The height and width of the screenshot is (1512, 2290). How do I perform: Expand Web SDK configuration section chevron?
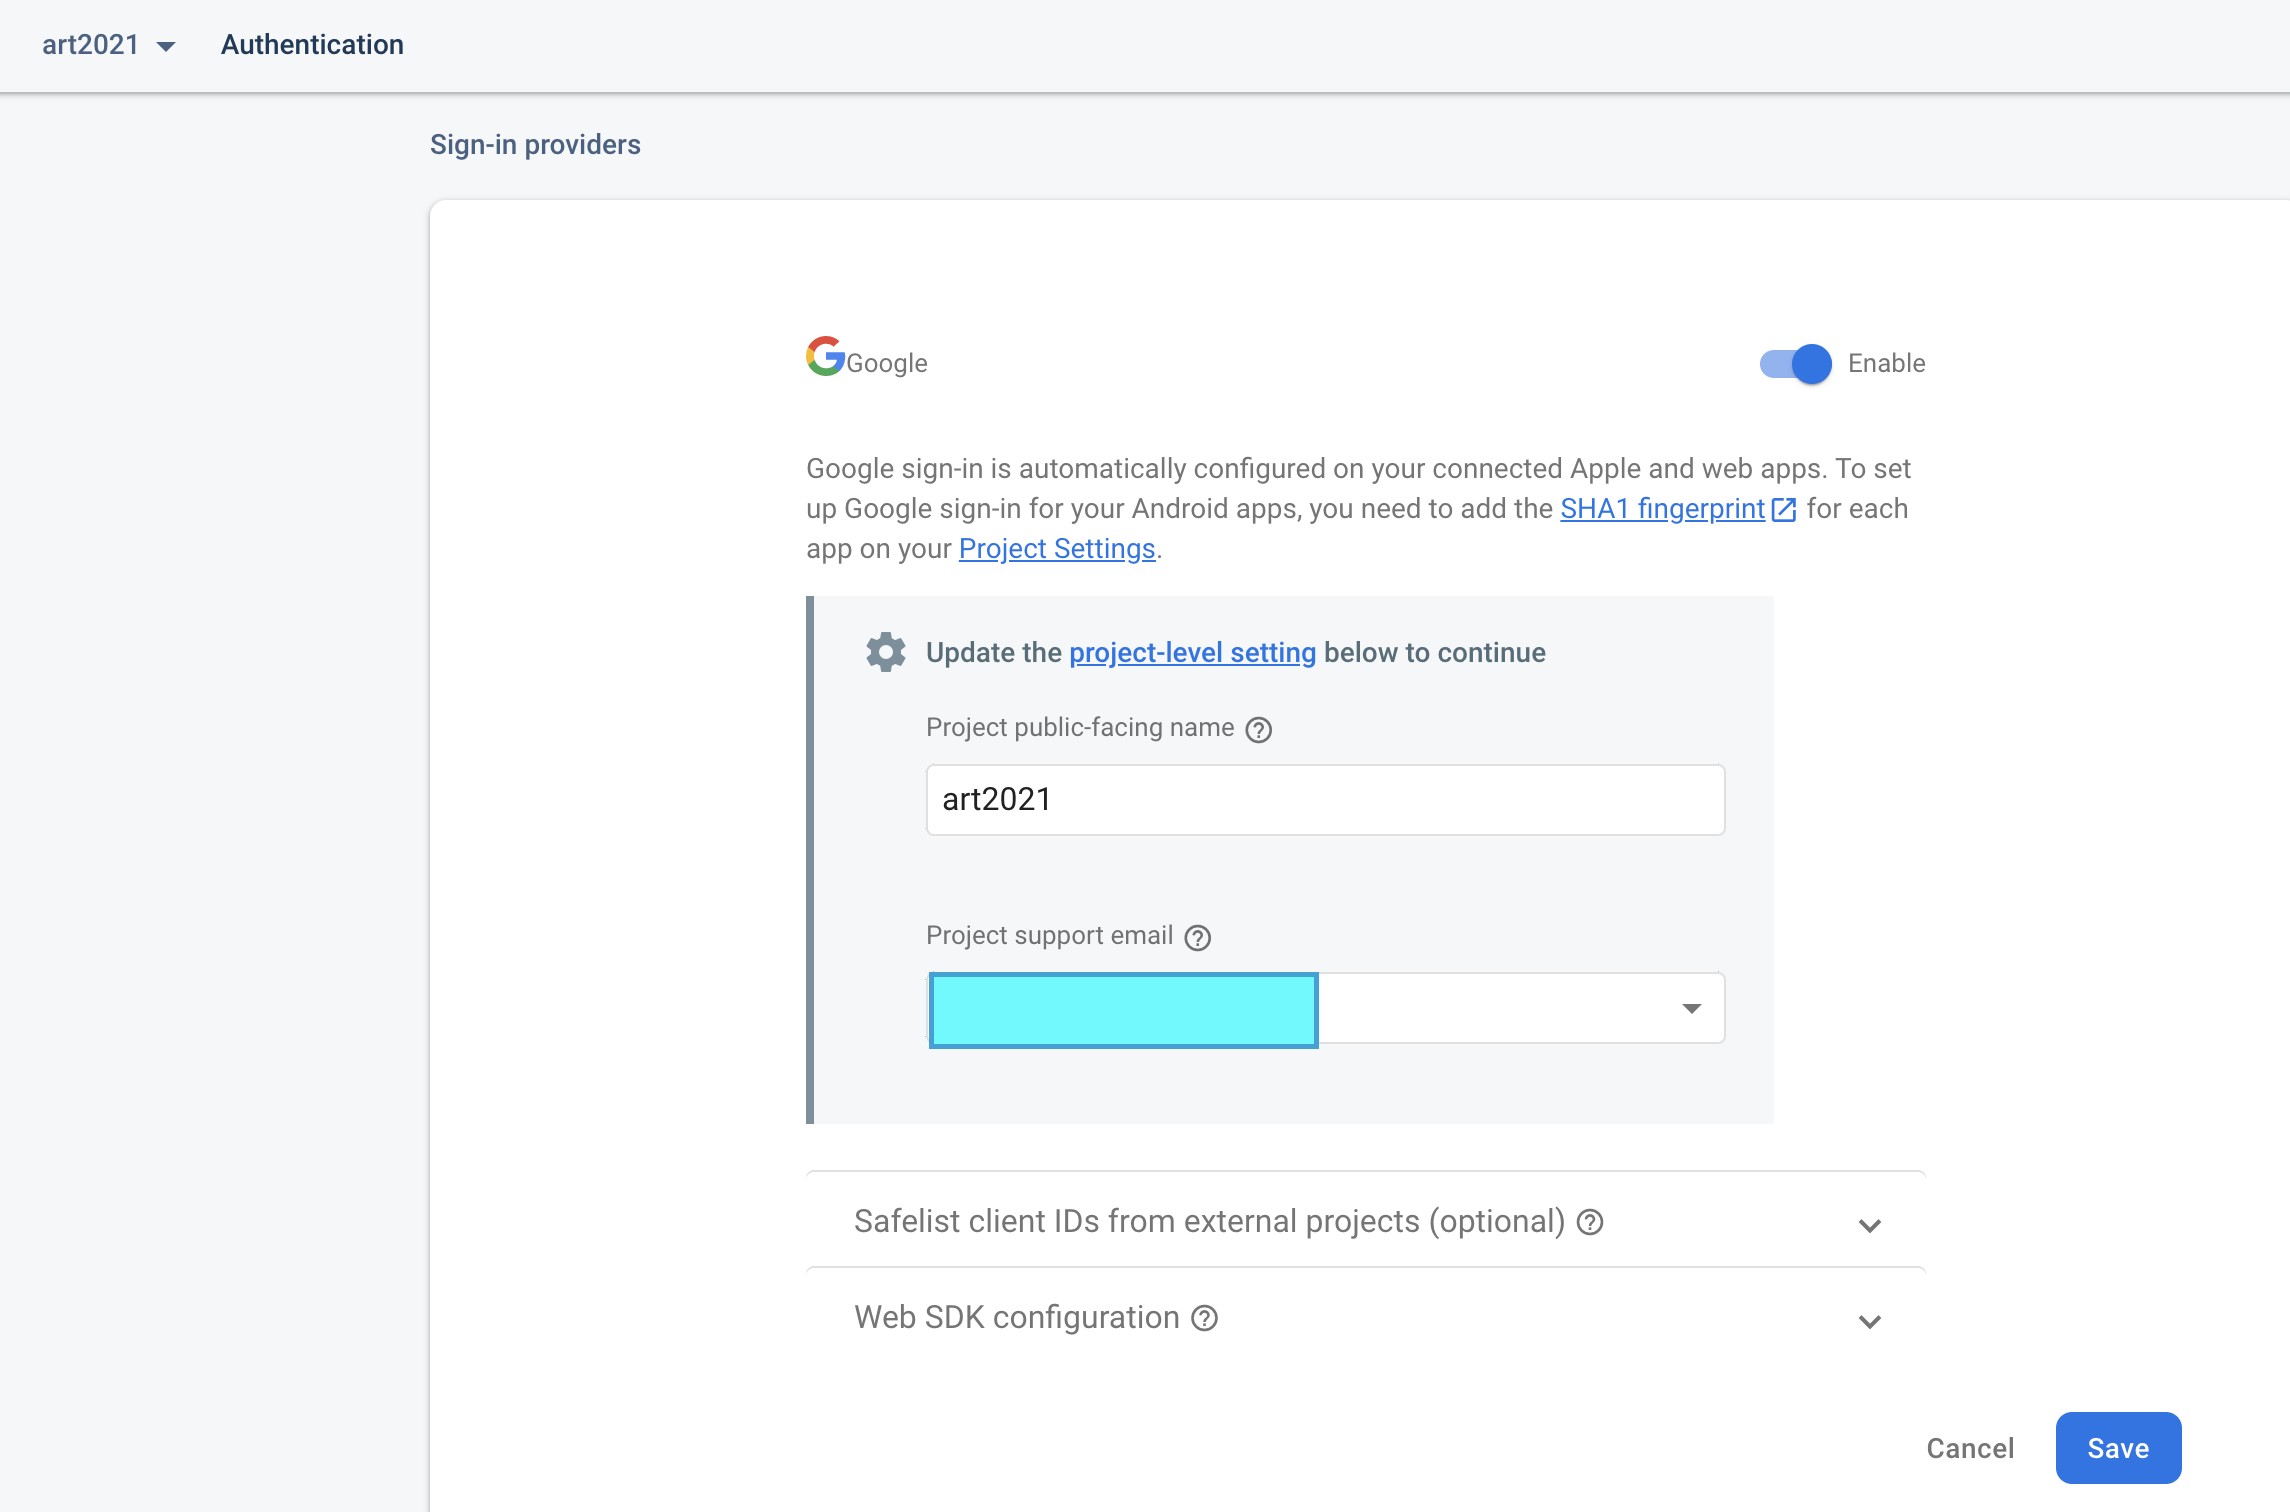[1869, 1321]
